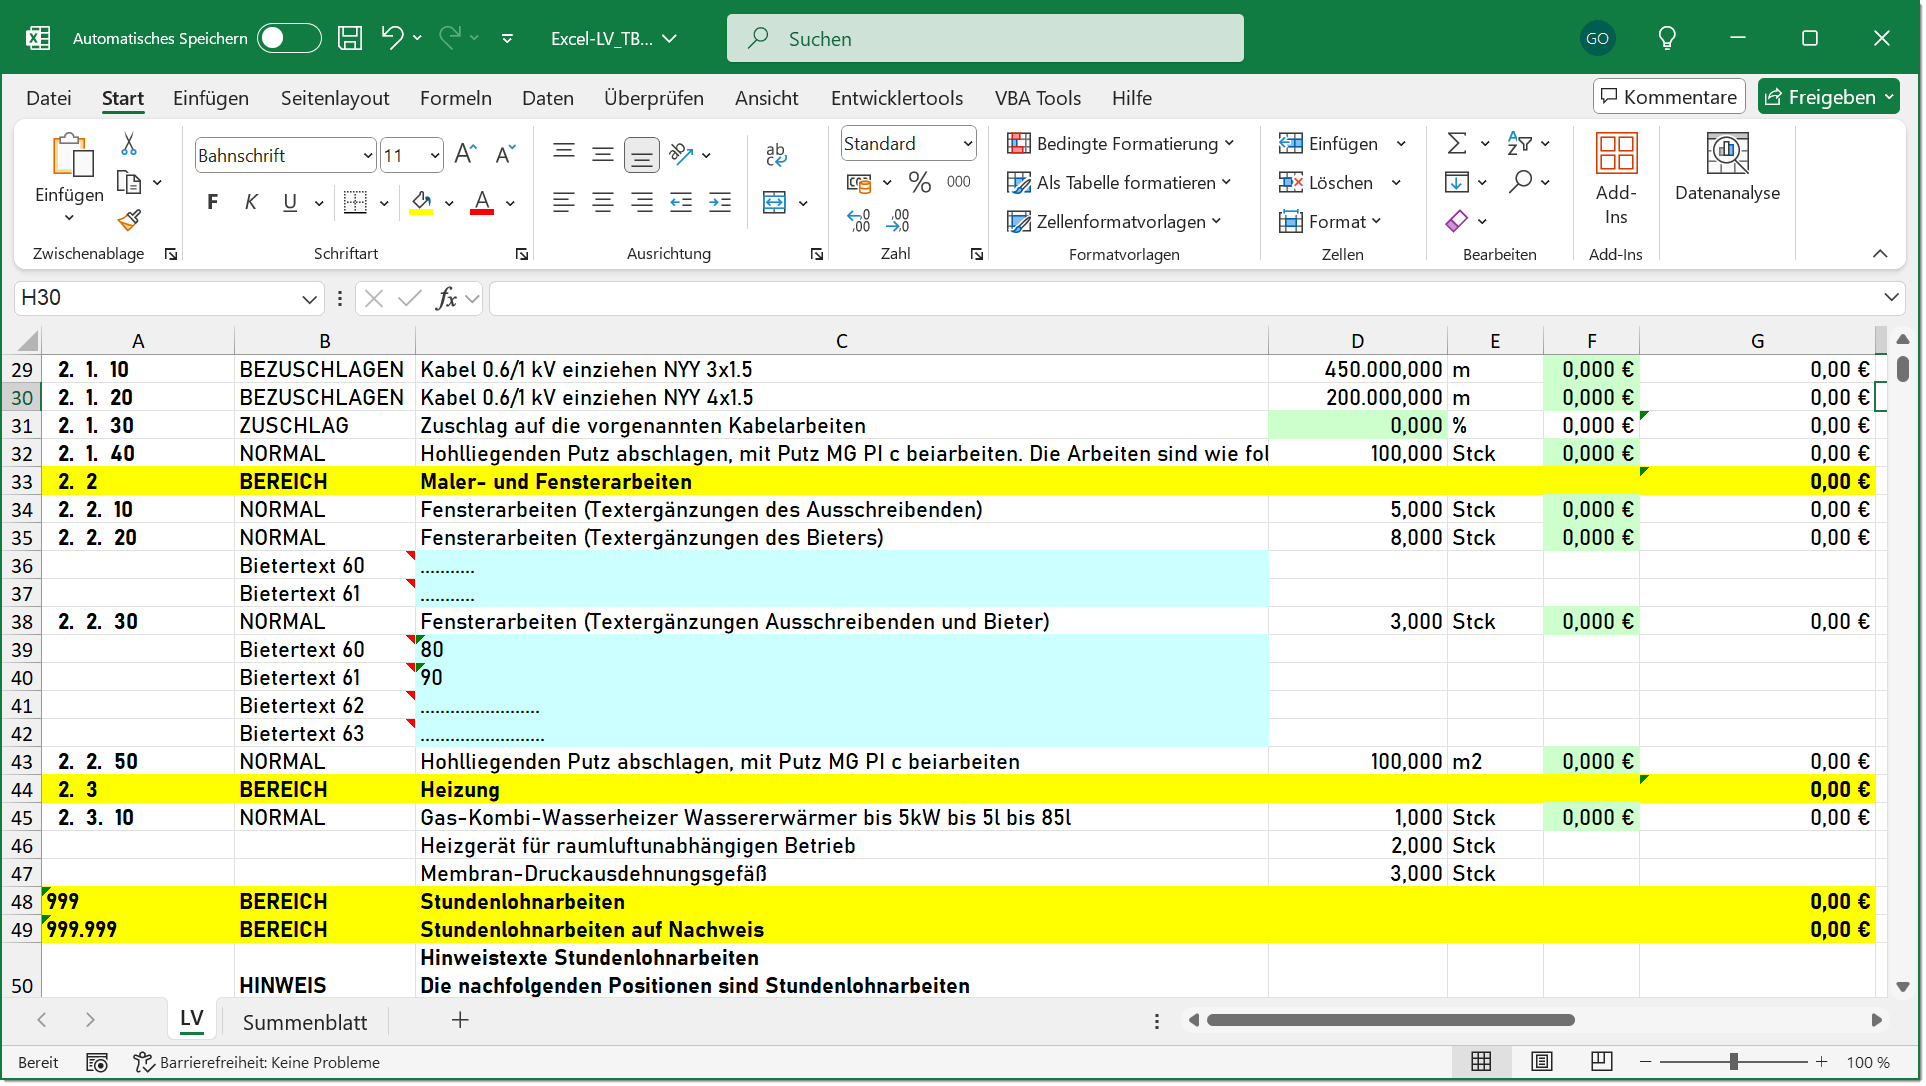Click the Suchen search box

click(985, 37)
